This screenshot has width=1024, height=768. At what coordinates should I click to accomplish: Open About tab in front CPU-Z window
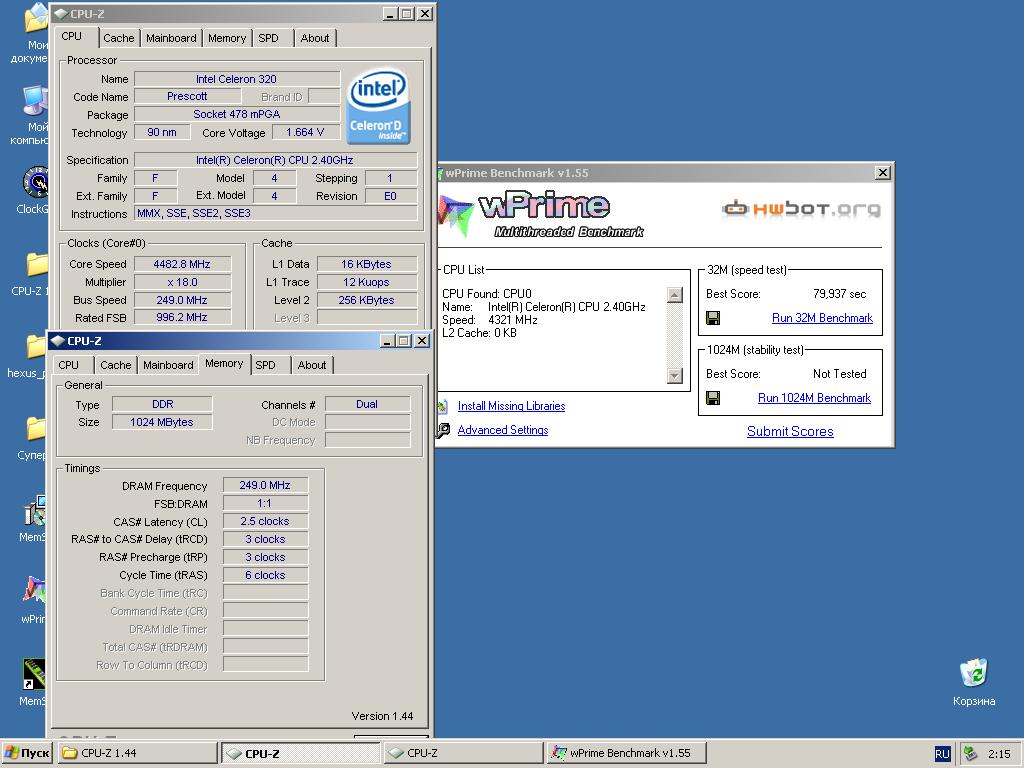pos(312,365)
